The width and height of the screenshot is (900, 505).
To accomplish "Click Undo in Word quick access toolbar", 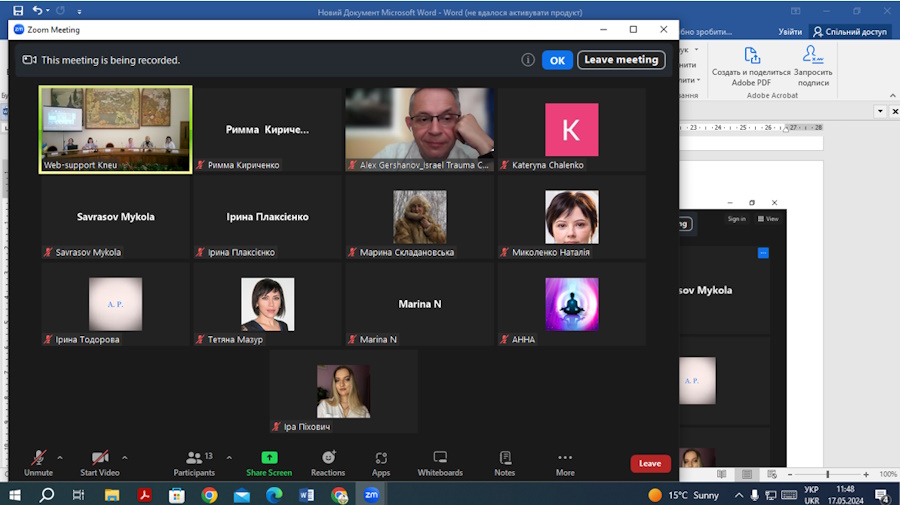I will (37, 10).
